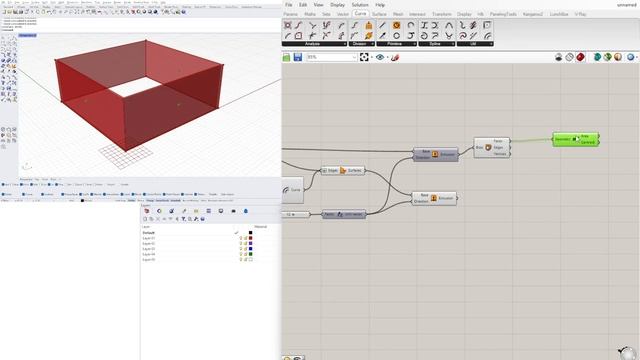The image size is (640, 360).
Task: Click the filter icon in Layers toolbar
Action: tap(183, 219)
